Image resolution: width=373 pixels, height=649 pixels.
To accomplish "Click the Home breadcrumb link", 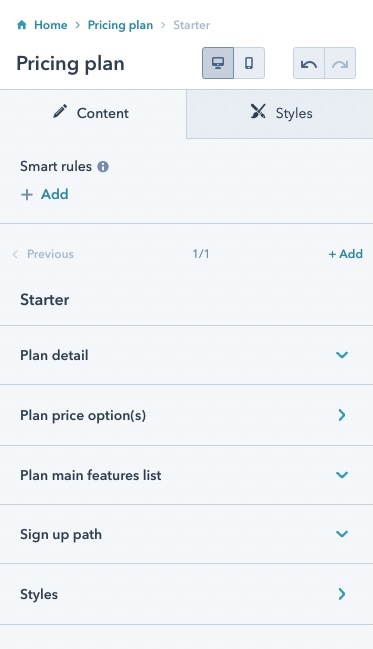I will pyautogui.click(x=51, y=25).
